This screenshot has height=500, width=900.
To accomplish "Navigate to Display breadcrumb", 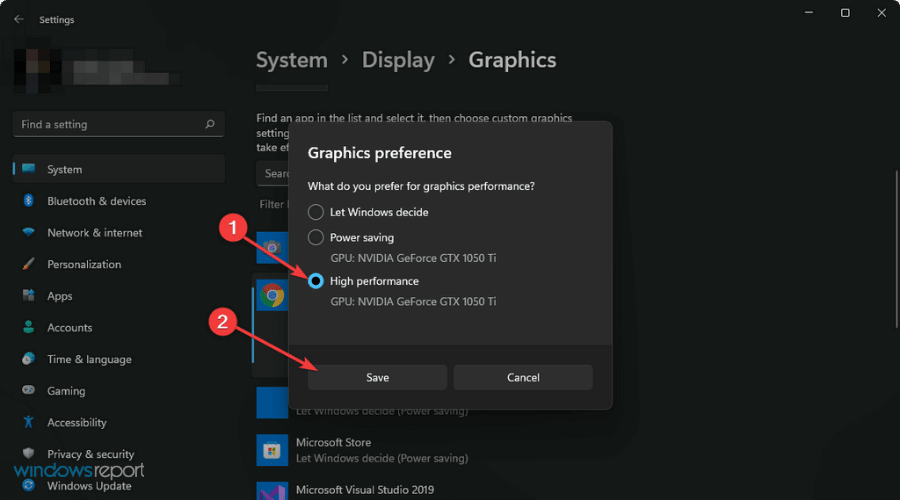I will point(398,60).
